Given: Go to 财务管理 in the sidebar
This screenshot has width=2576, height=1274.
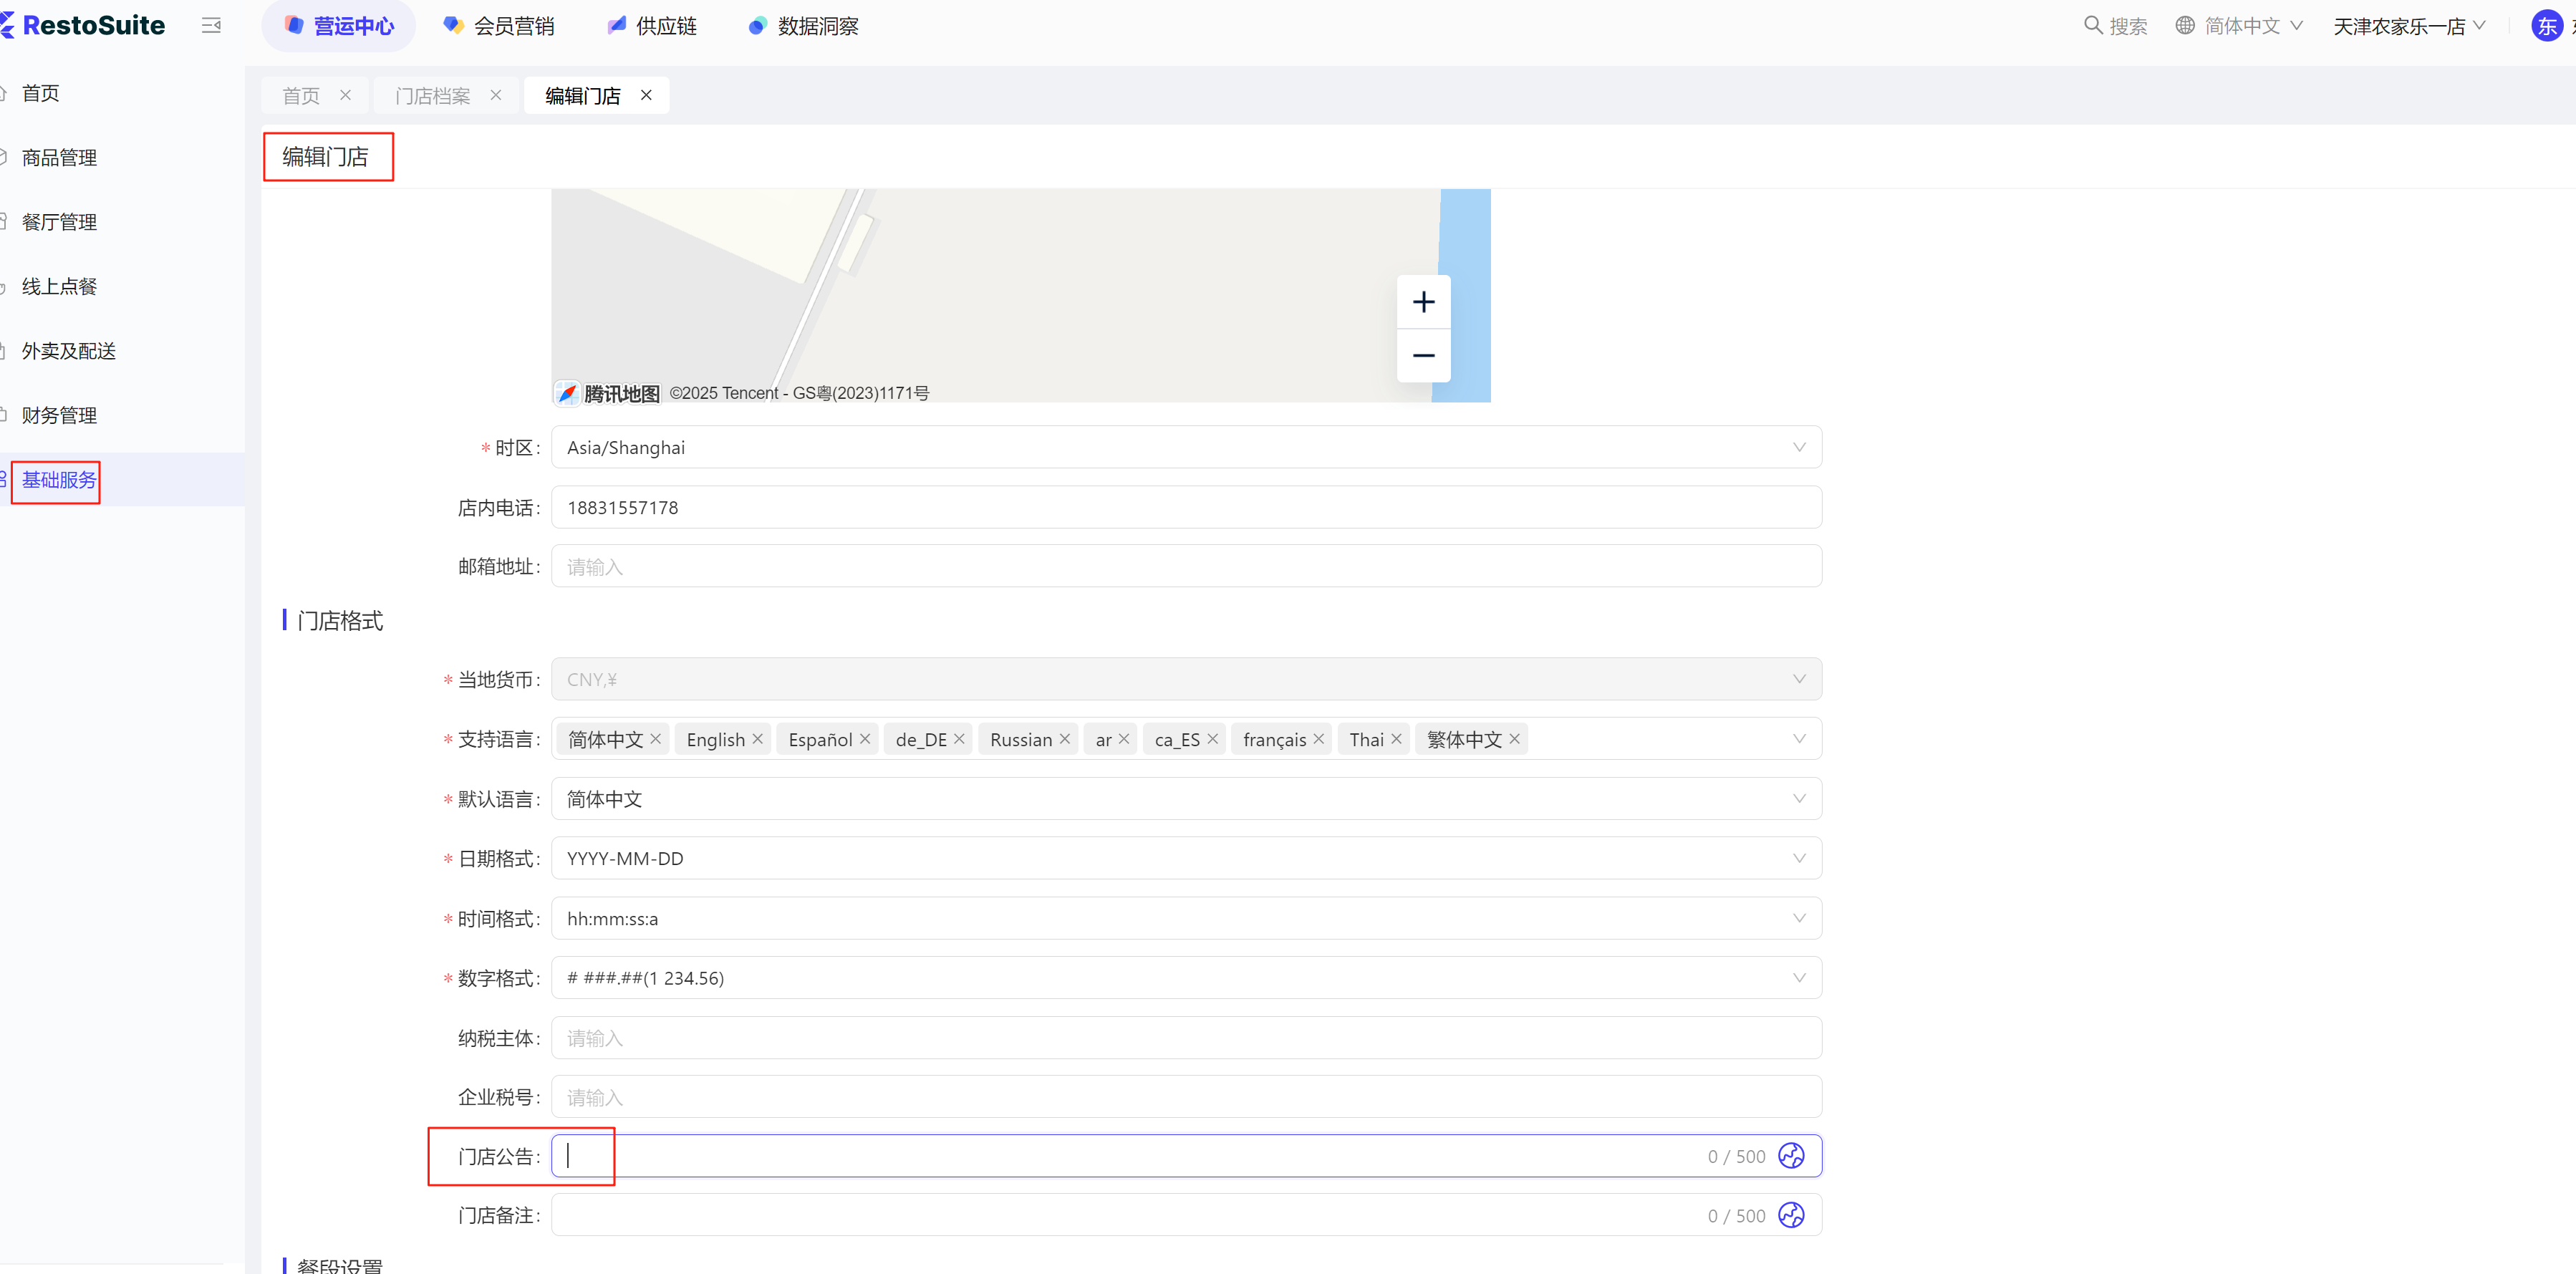Looking at the screenshot, I should [x=59, y=415].
